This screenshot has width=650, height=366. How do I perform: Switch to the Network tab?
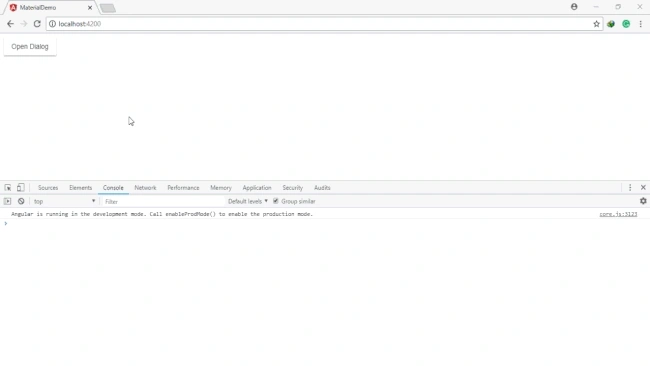coord(146,188)
